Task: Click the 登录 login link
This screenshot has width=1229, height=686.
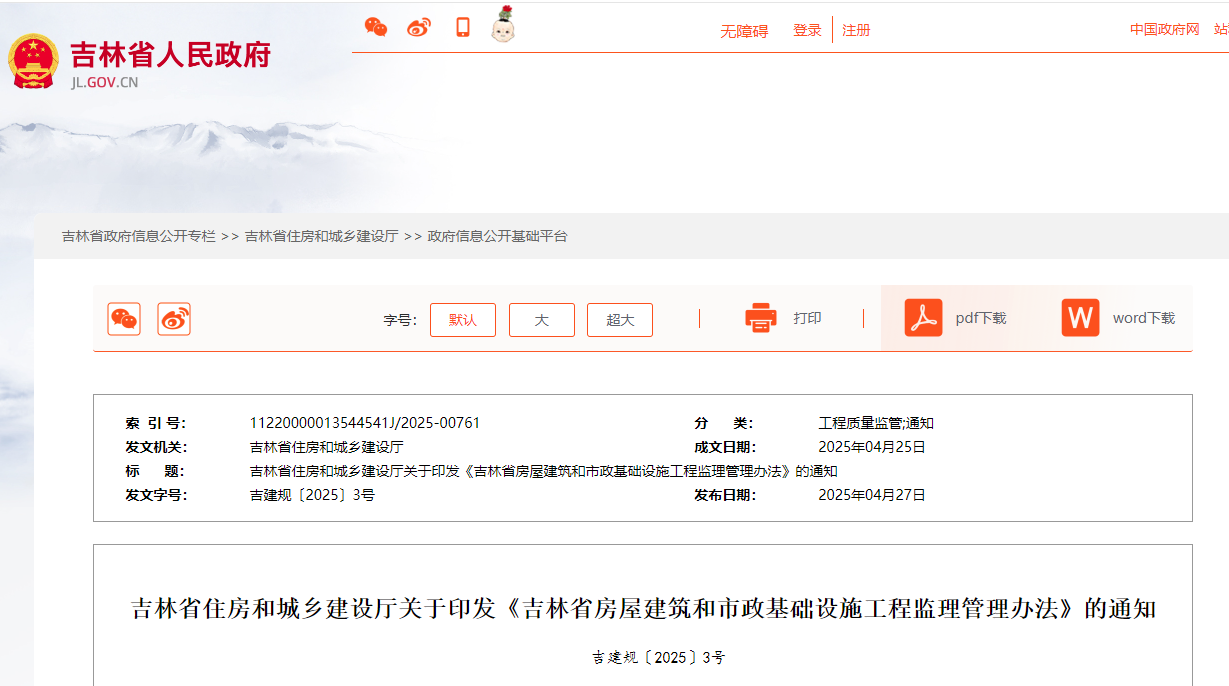Action: click(806, 30)
